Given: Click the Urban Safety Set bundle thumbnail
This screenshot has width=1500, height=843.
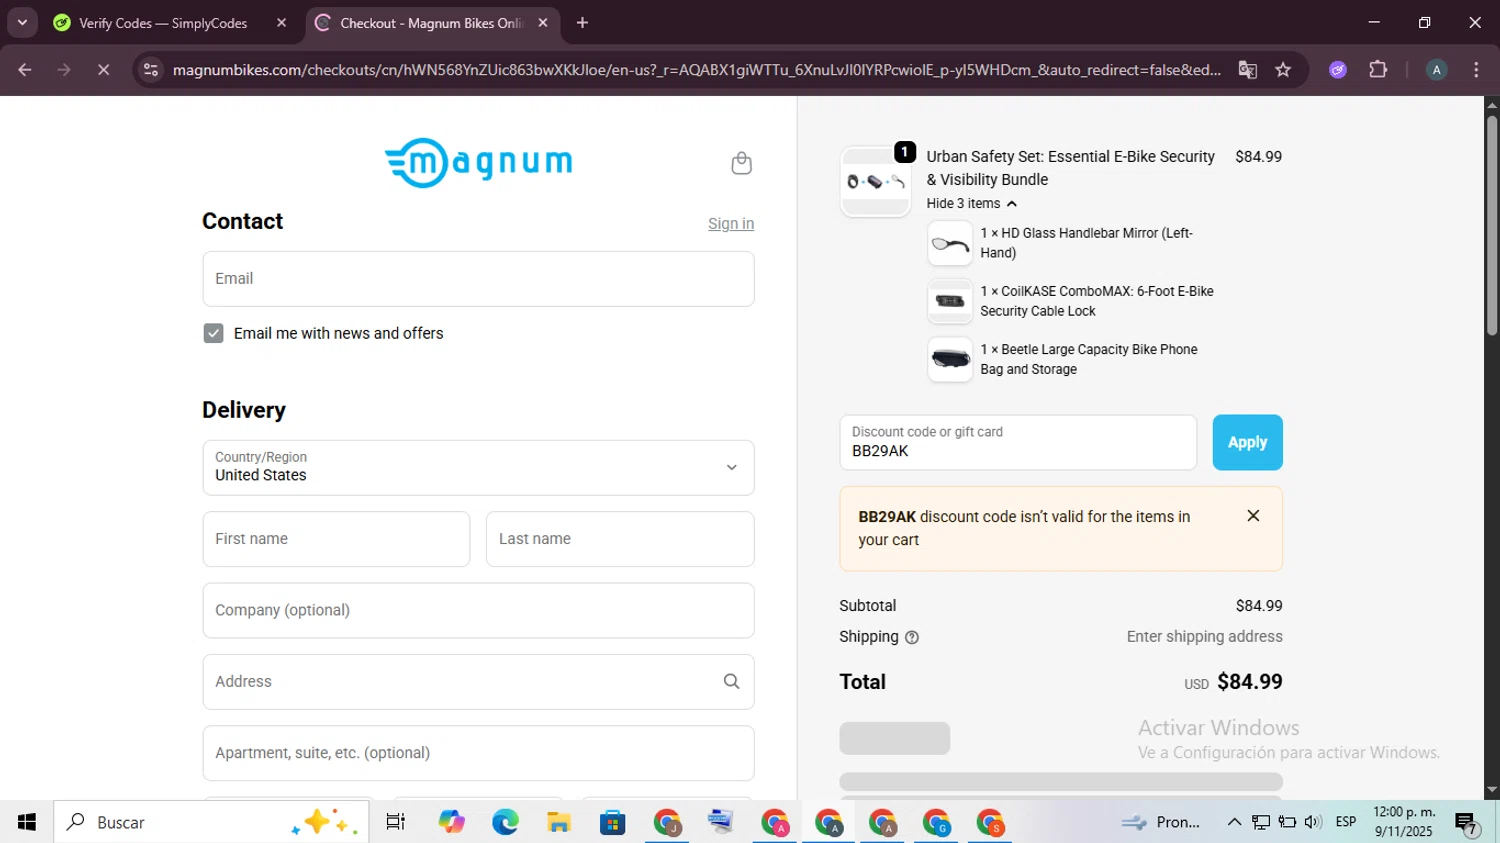Looking at the screenshot, I should [x=875, y=181].
